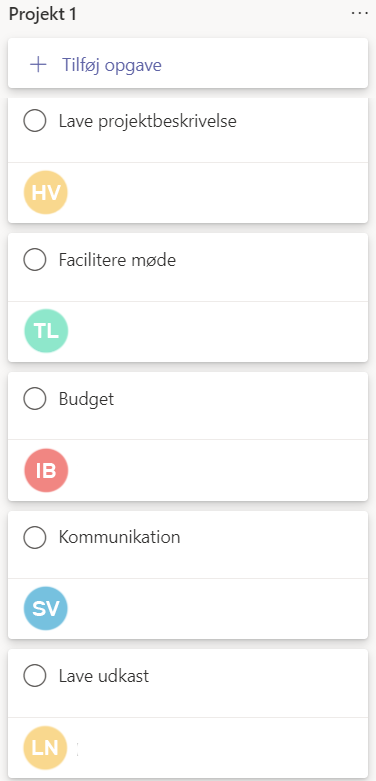Screen dimensions: 376x781
Task: Open the Facilitere møde task title
Action: click(x=117, y=260)
